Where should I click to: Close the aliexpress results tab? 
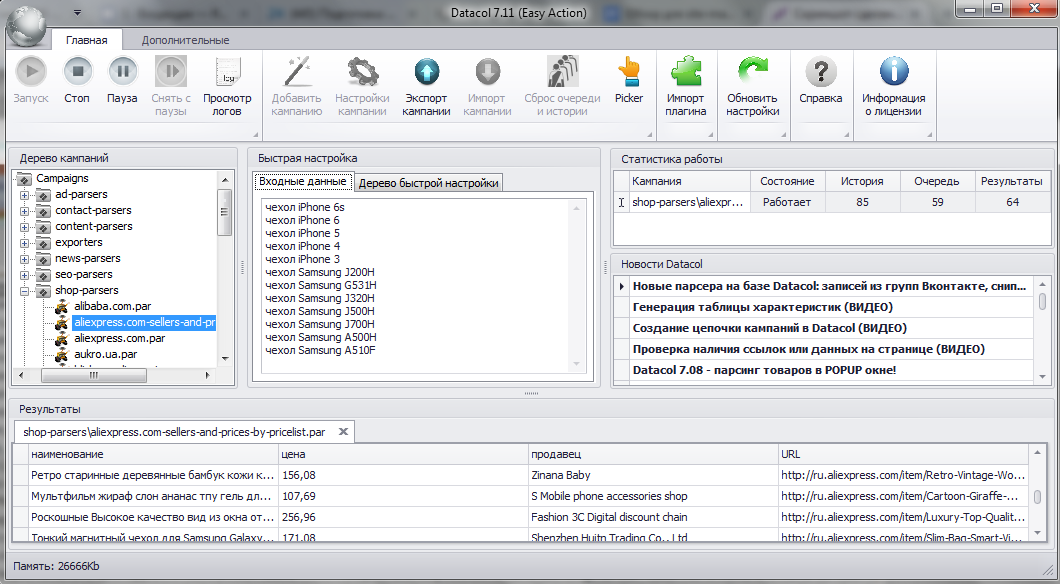point(343,432)
